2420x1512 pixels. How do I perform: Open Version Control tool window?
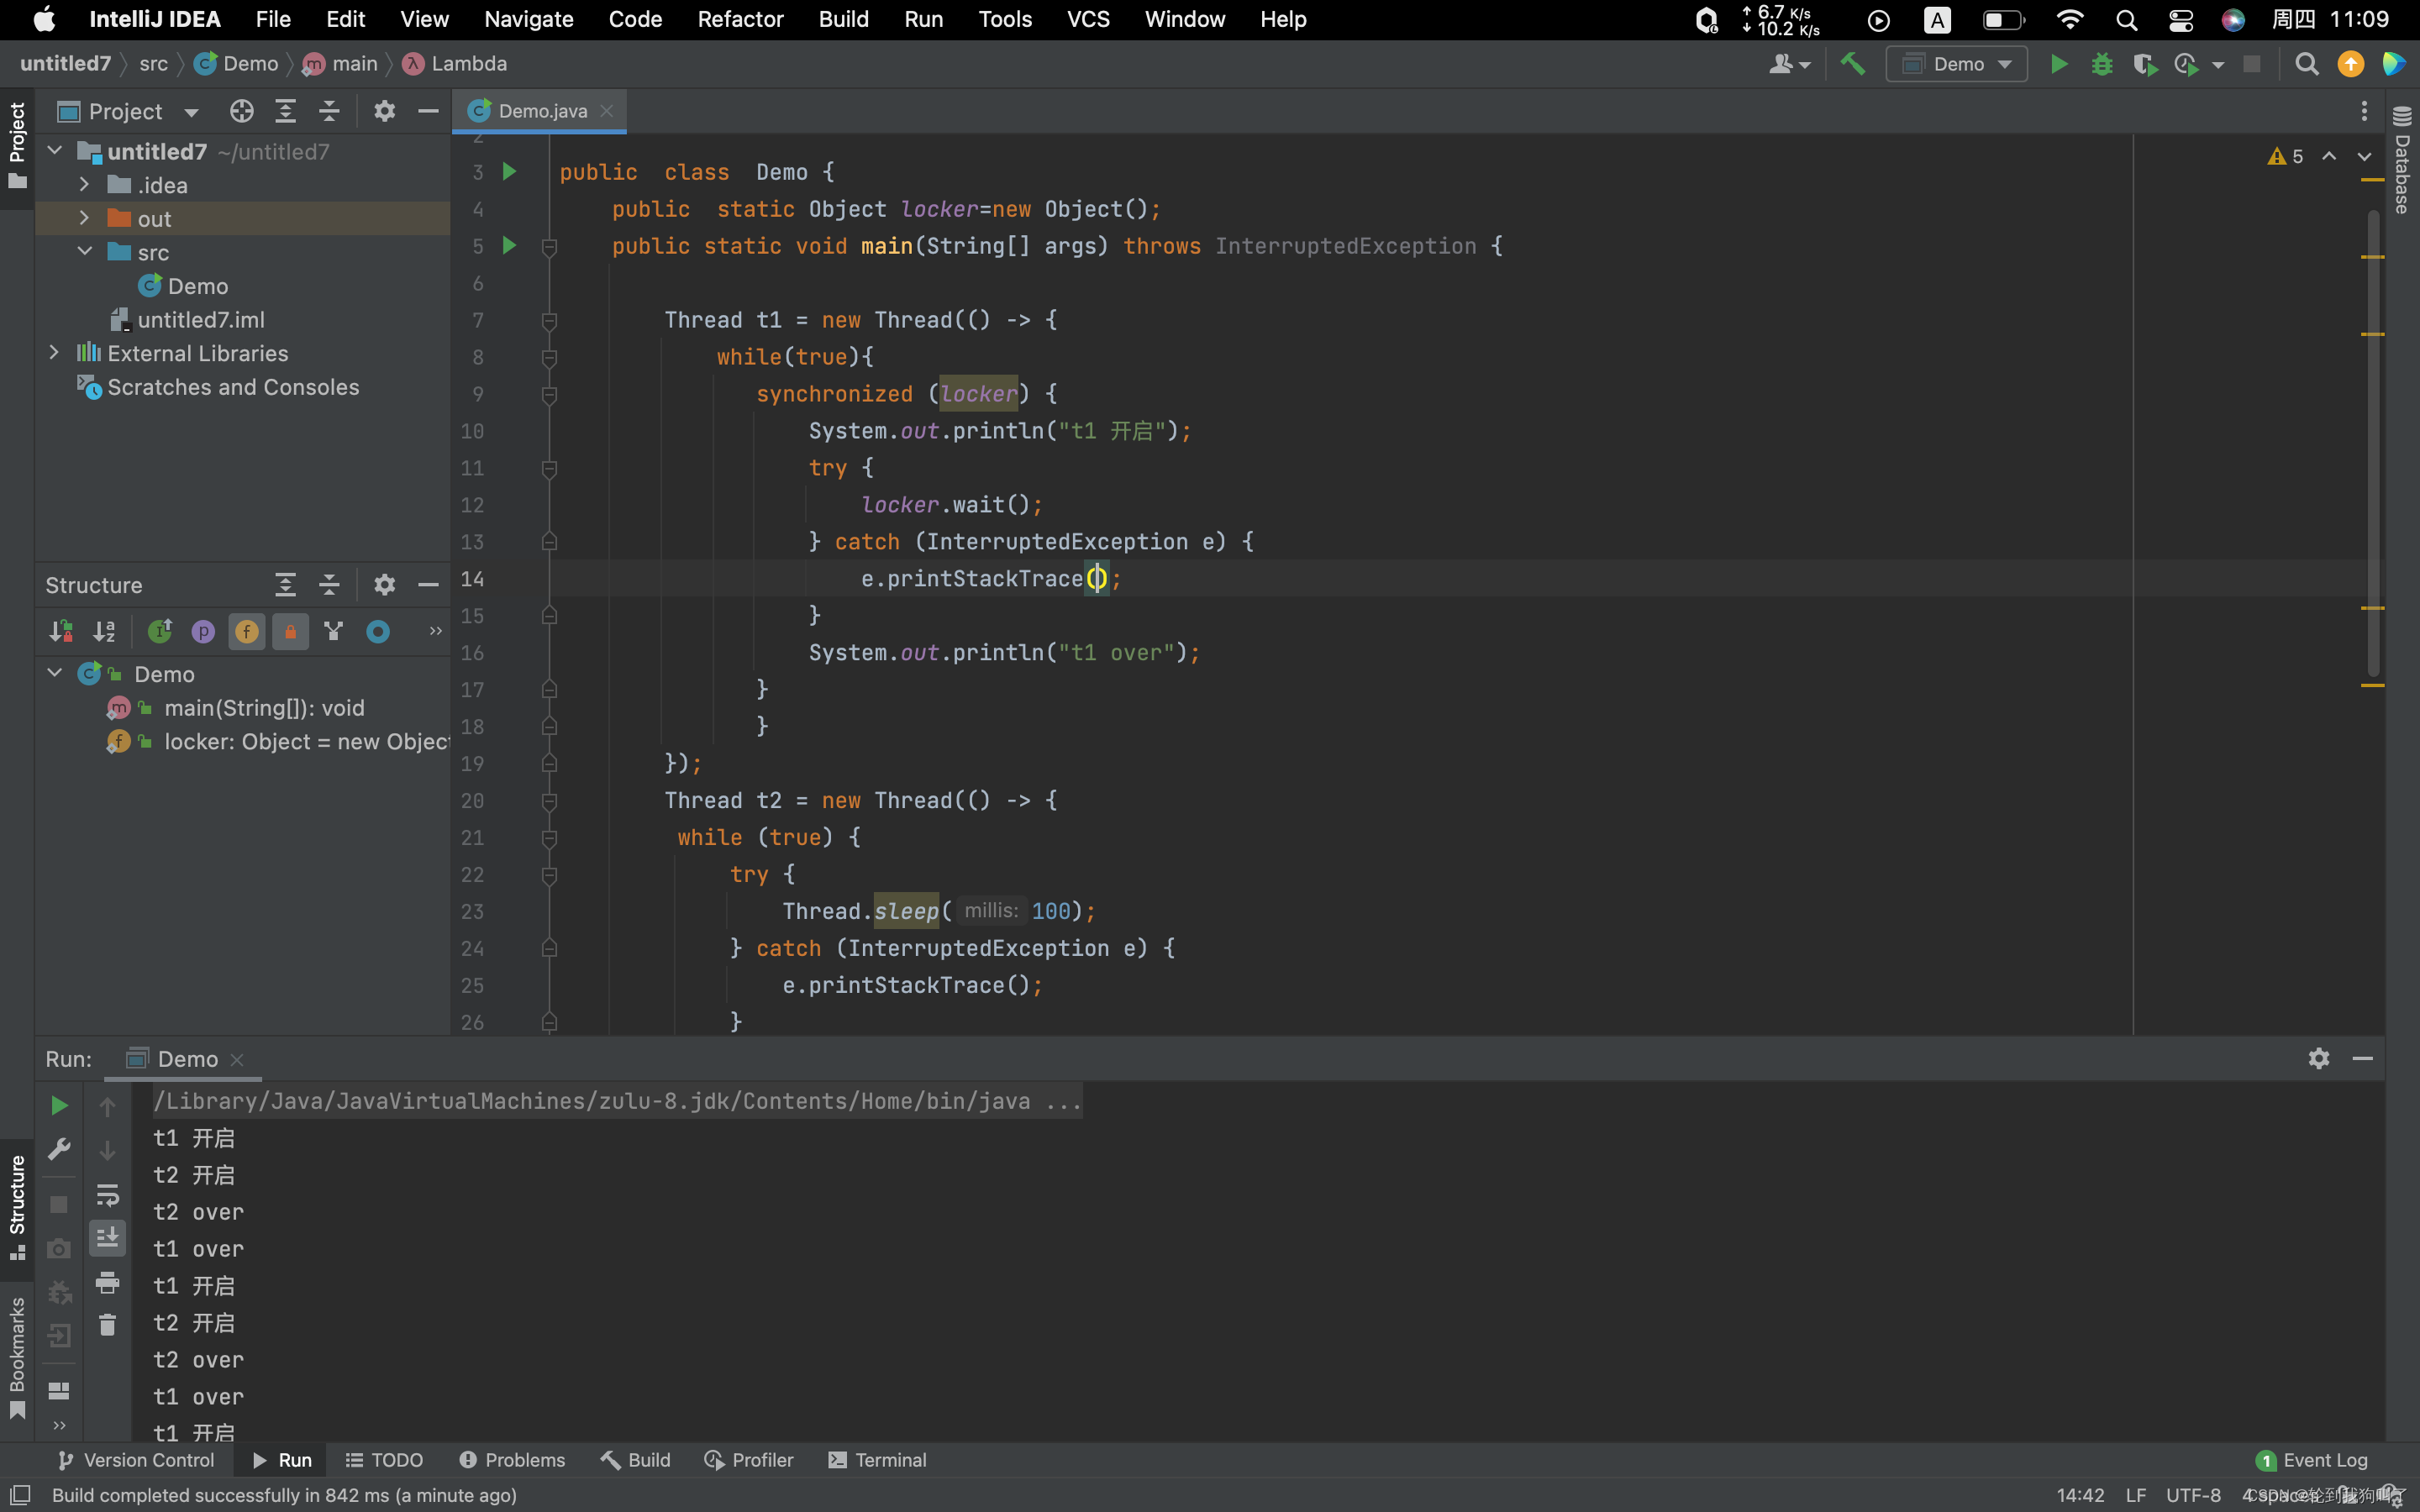136,1460
